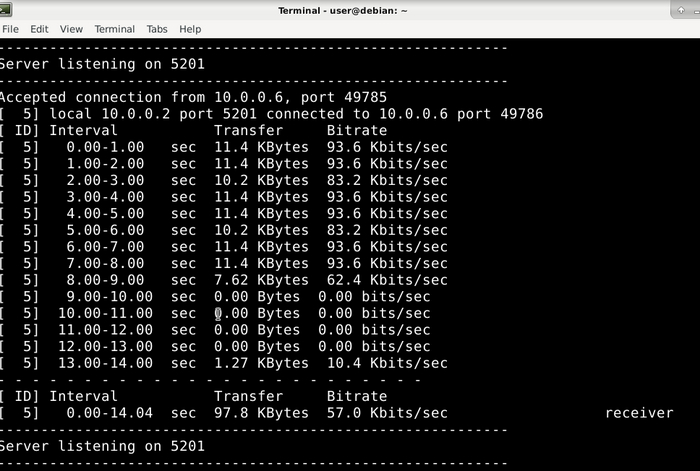The width and height of the screenshot is (700, 471).
Task: Click the bitrate '10.4 Kbits/sec'
Action: [x=387, y=363]
